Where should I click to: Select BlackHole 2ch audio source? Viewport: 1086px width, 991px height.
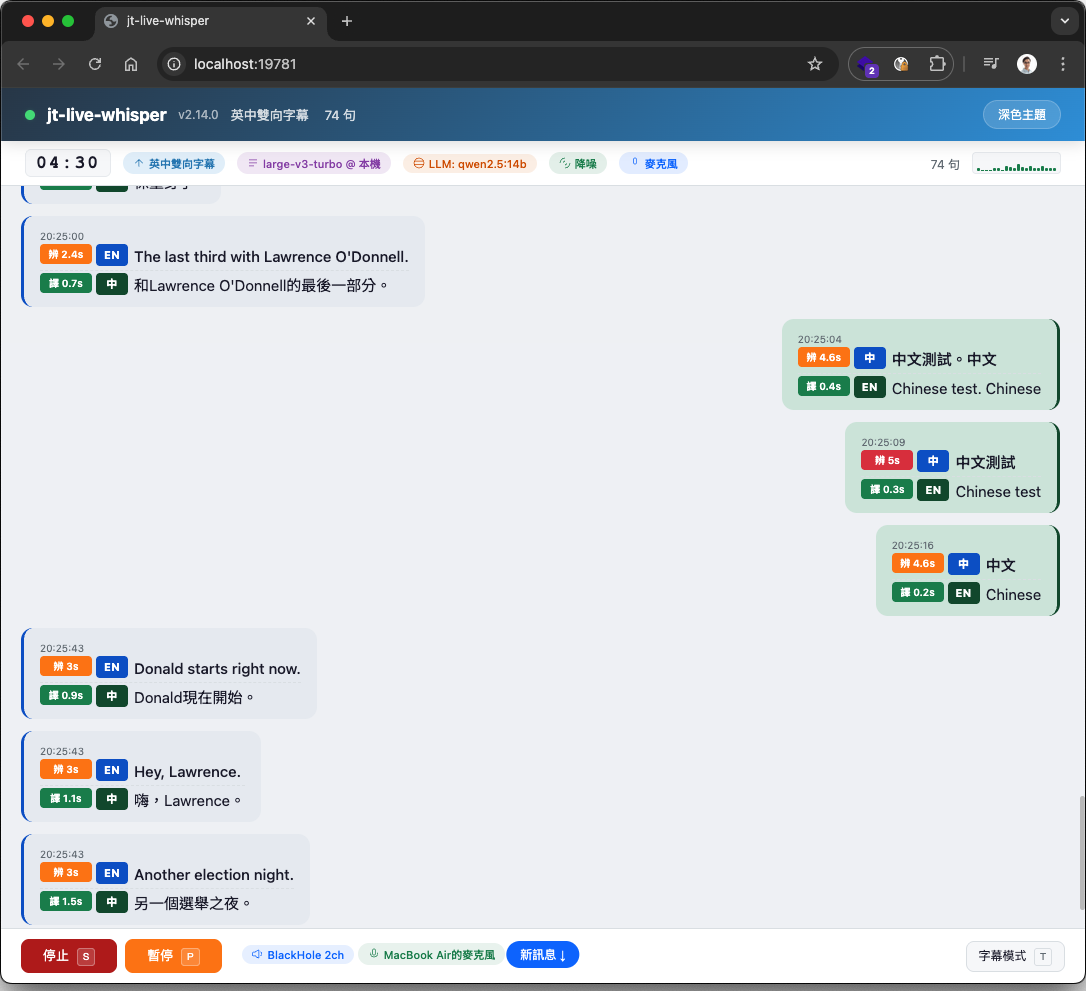(x=298, y=955)
